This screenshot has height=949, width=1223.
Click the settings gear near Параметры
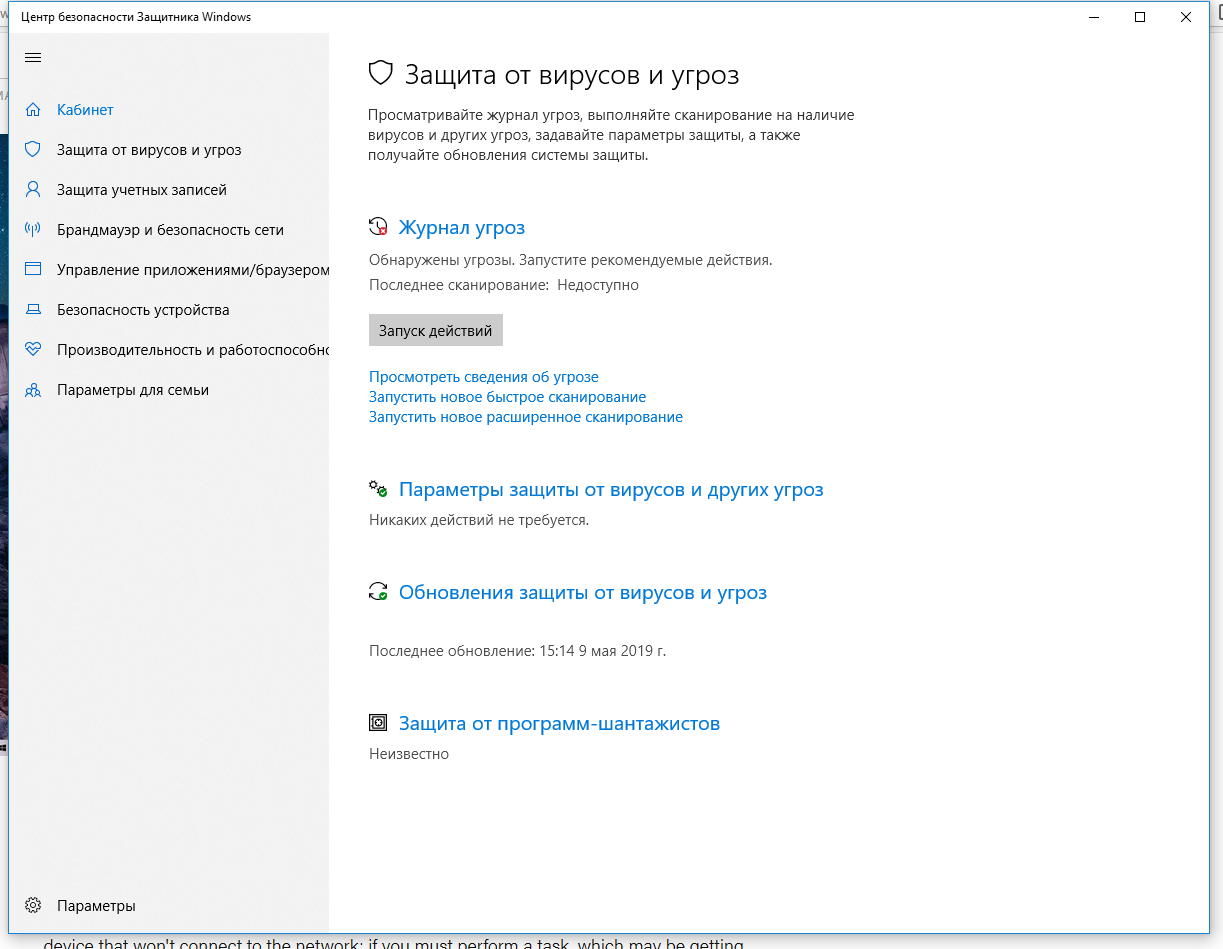[x=33, y=905]
